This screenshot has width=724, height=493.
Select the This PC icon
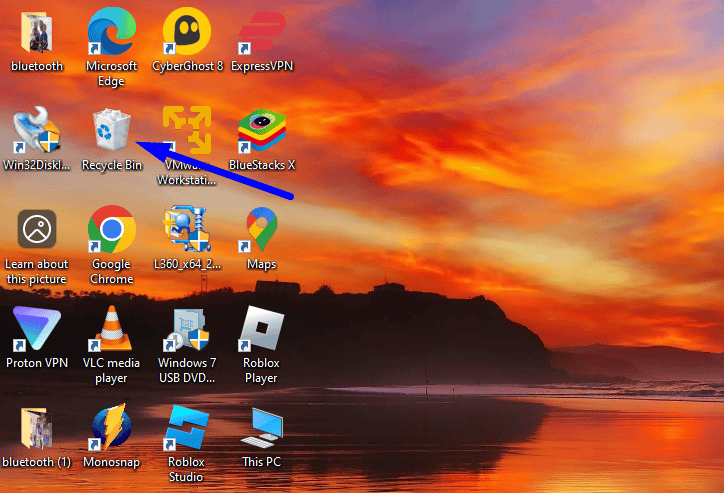pyautogui.click(x=261, y=429)
